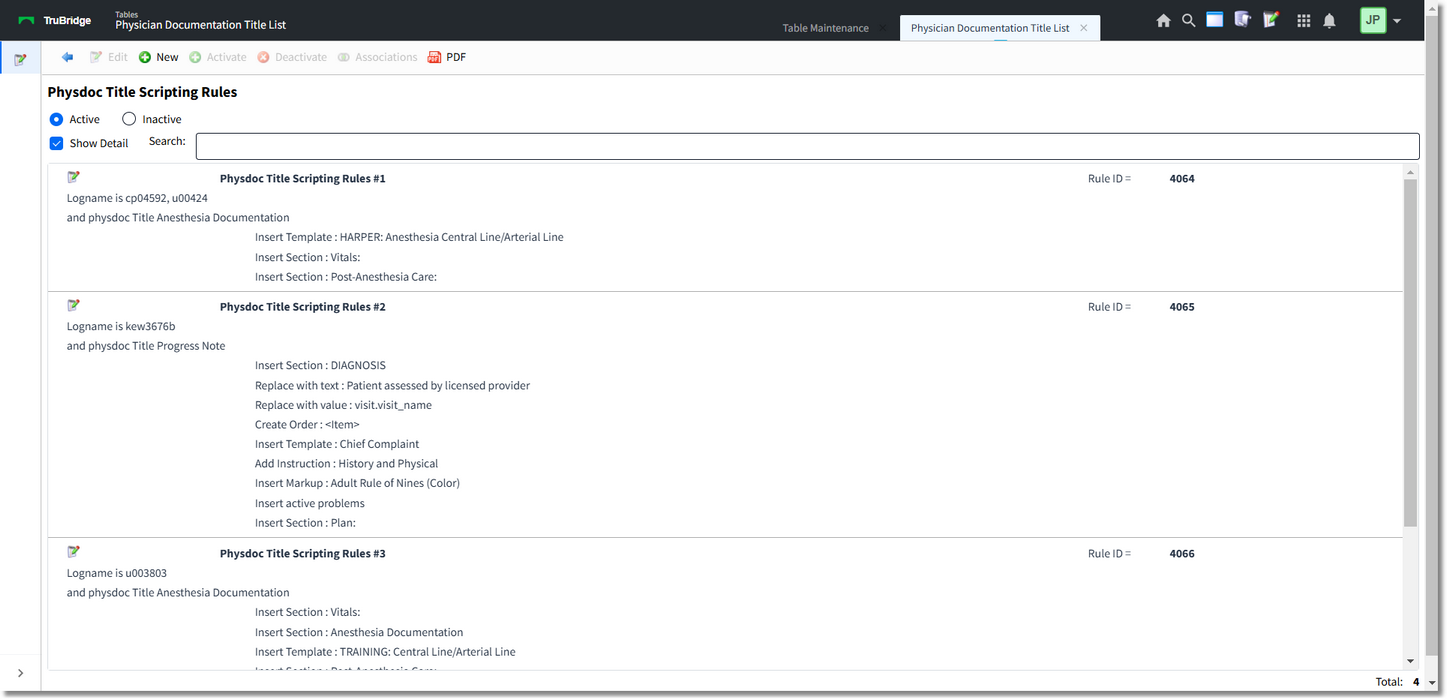
Task: Select the notepad icon in left sidebar
Action: 20,59
